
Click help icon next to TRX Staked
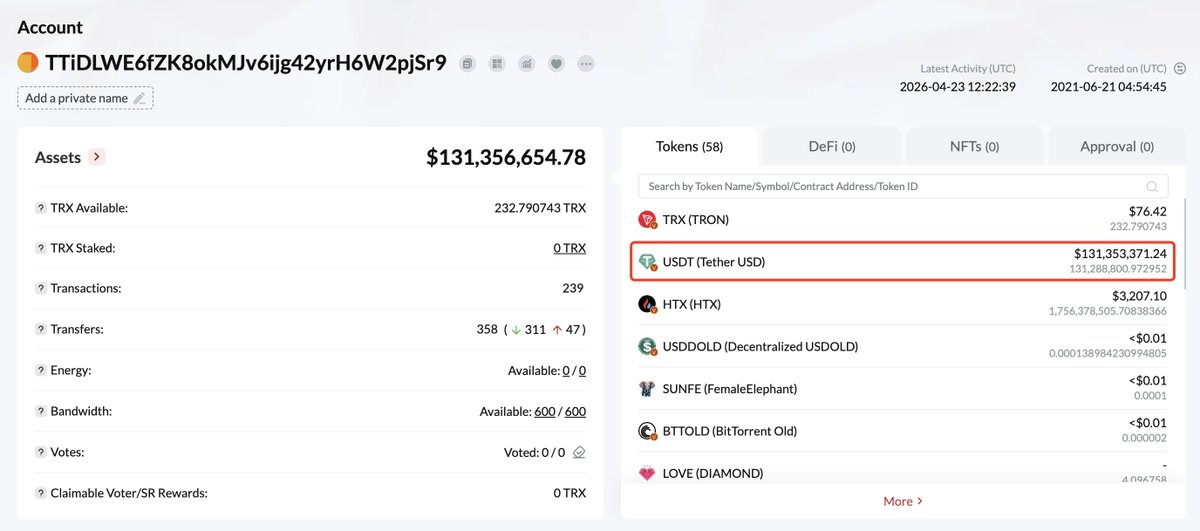click(41, 248)
